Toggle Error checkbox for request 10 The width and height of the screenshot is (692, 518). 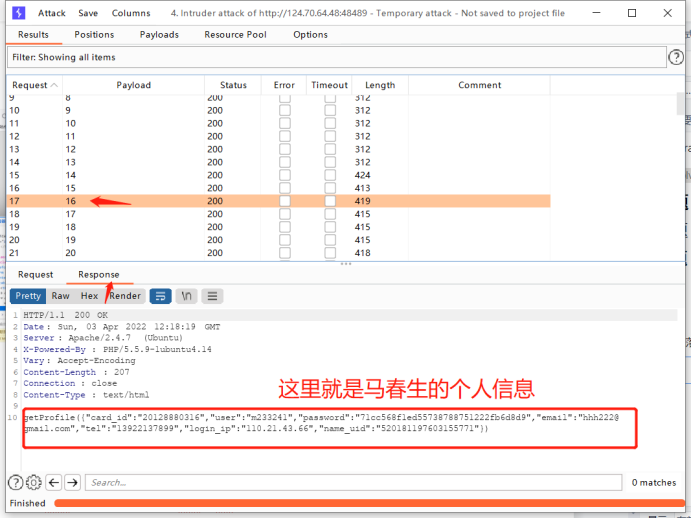pyautogui.click(x=285, y=110)
